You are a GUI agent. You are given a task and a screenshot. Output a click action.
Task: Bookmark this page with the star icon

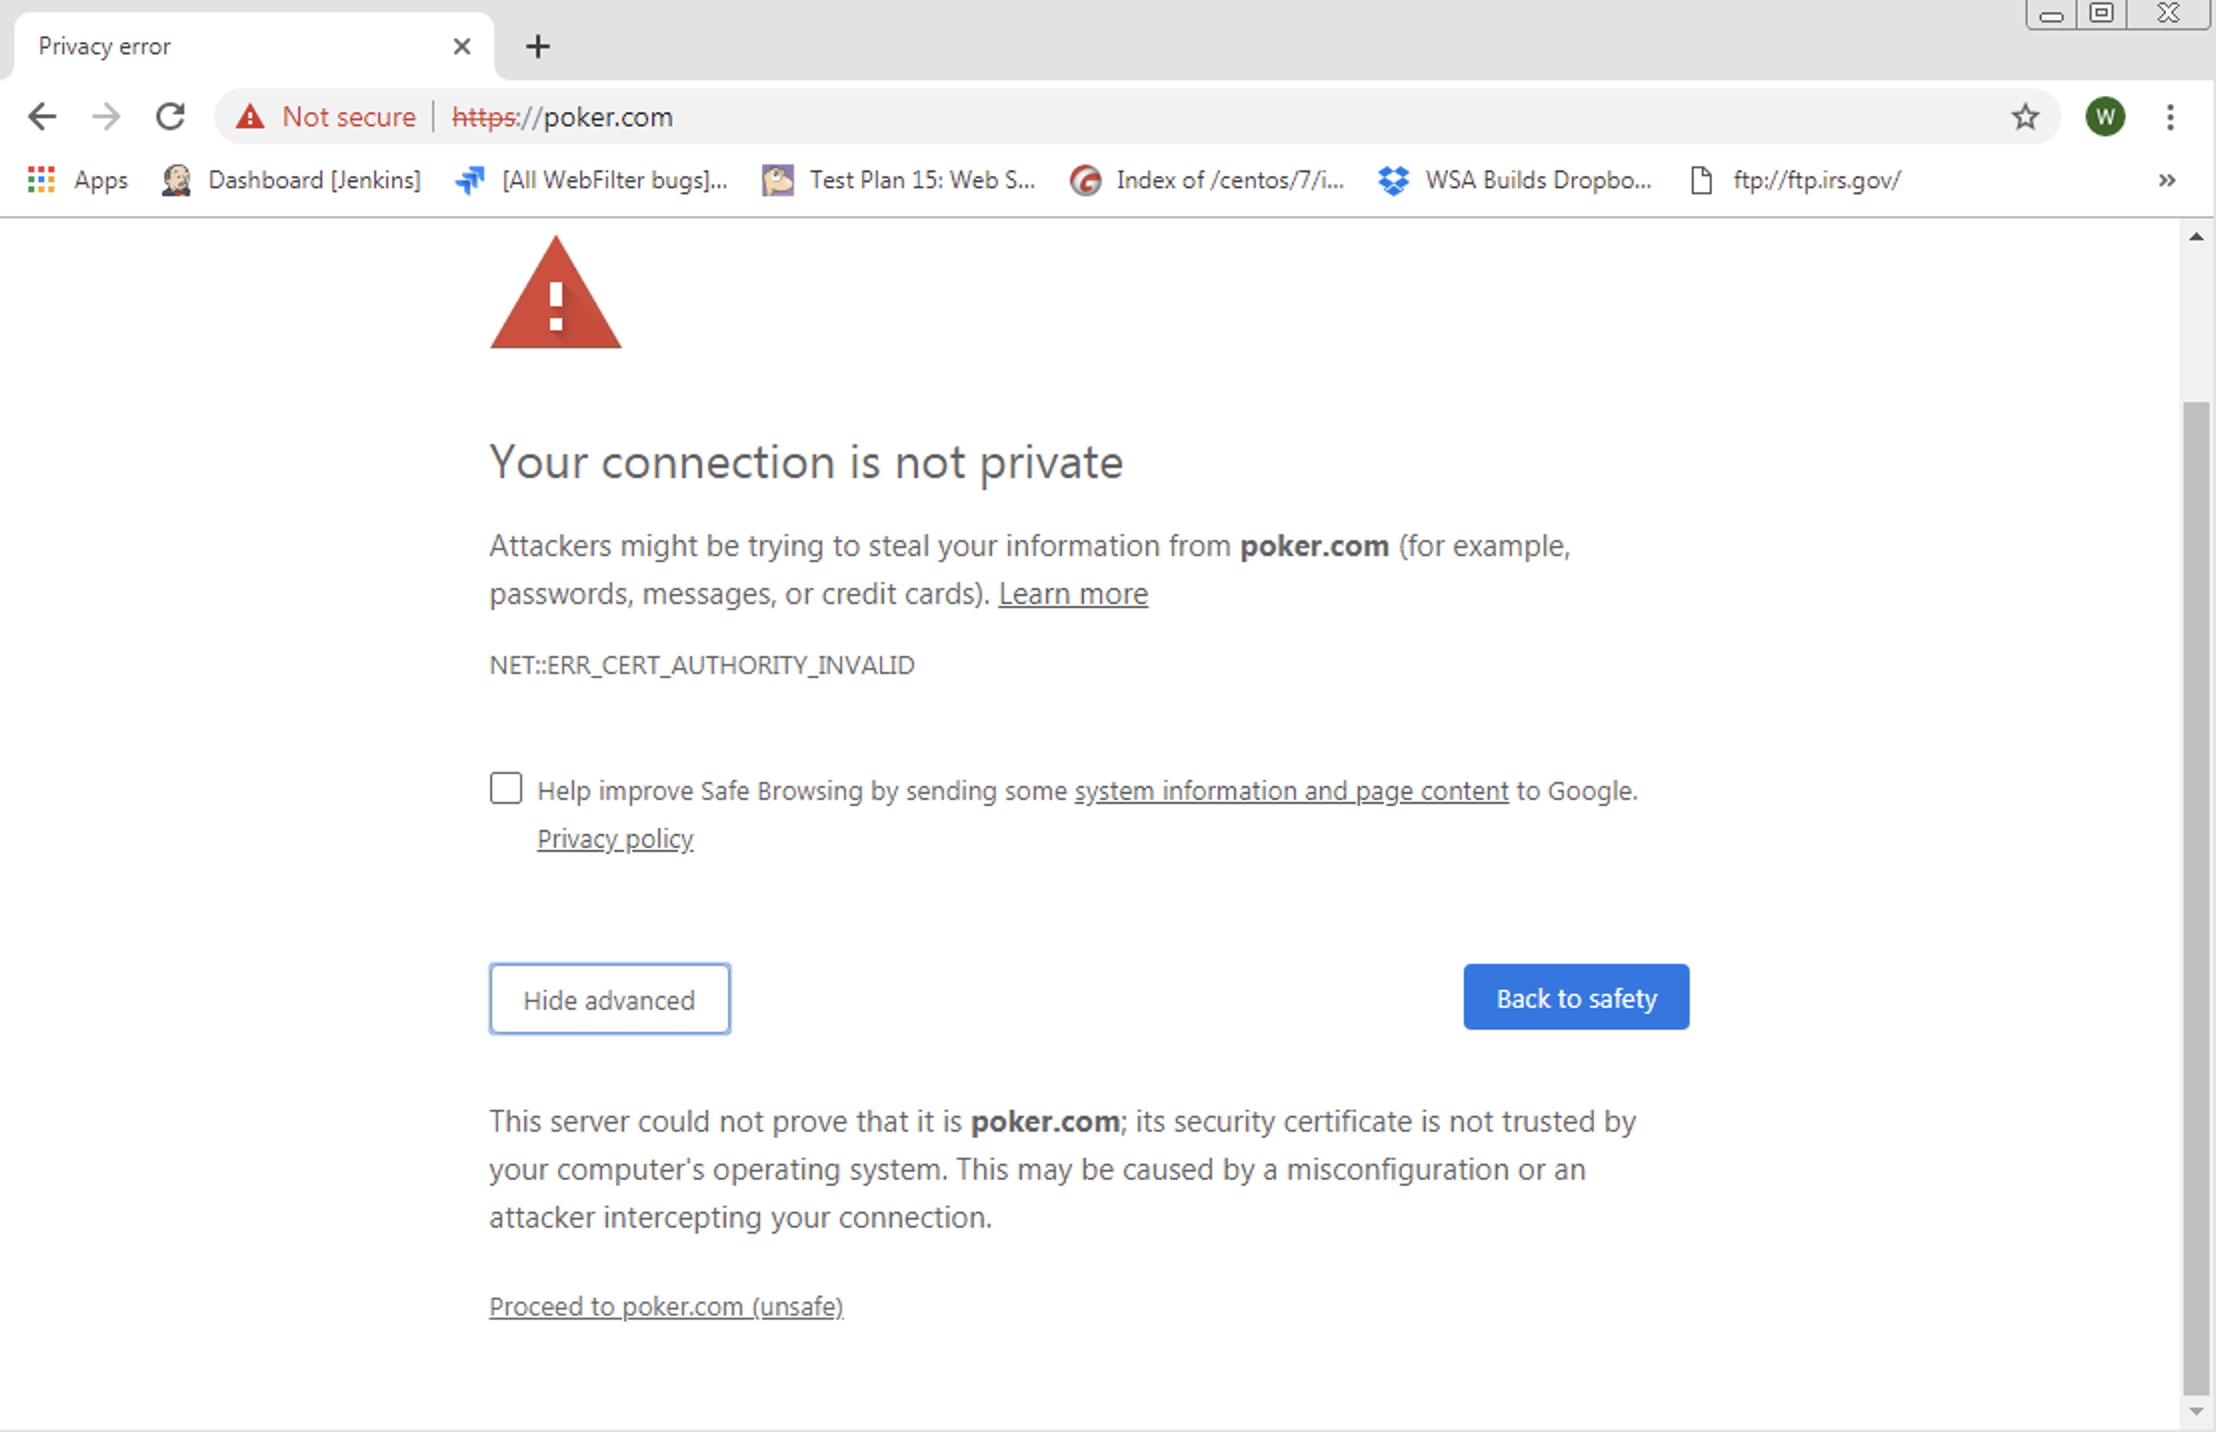pyautogui.click(x=2025, y=117)
